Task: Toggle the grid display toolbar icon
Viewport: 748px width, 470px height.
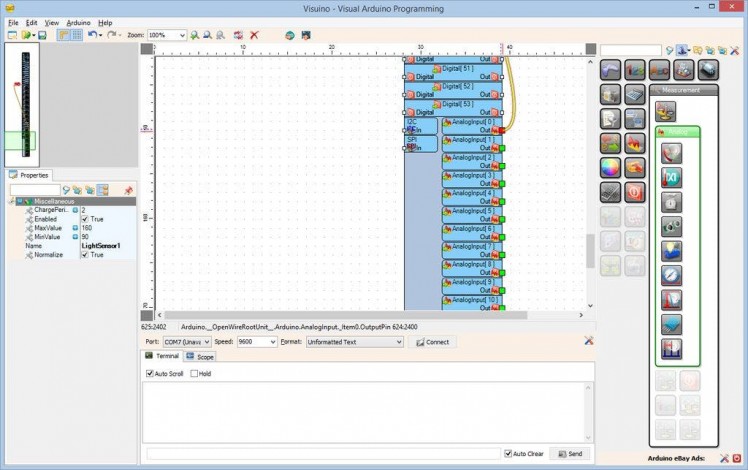Action: (76, 35)
